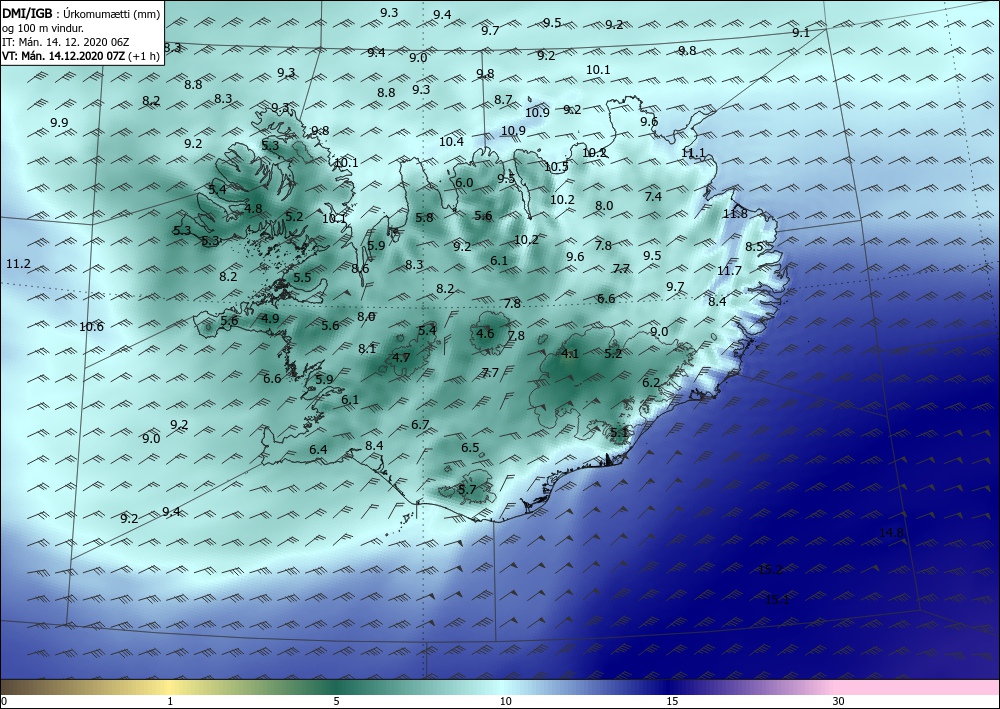Screen dimensions: 1000x709
Task: Click the 1 label on the color scale
Action: (x=170, y=701)
